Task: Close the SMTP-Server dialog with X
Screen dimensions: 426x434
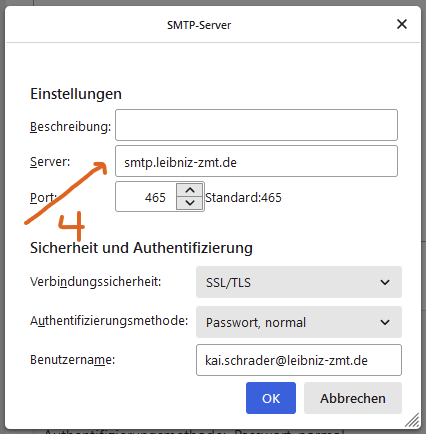Action: [x=402, y=24]
